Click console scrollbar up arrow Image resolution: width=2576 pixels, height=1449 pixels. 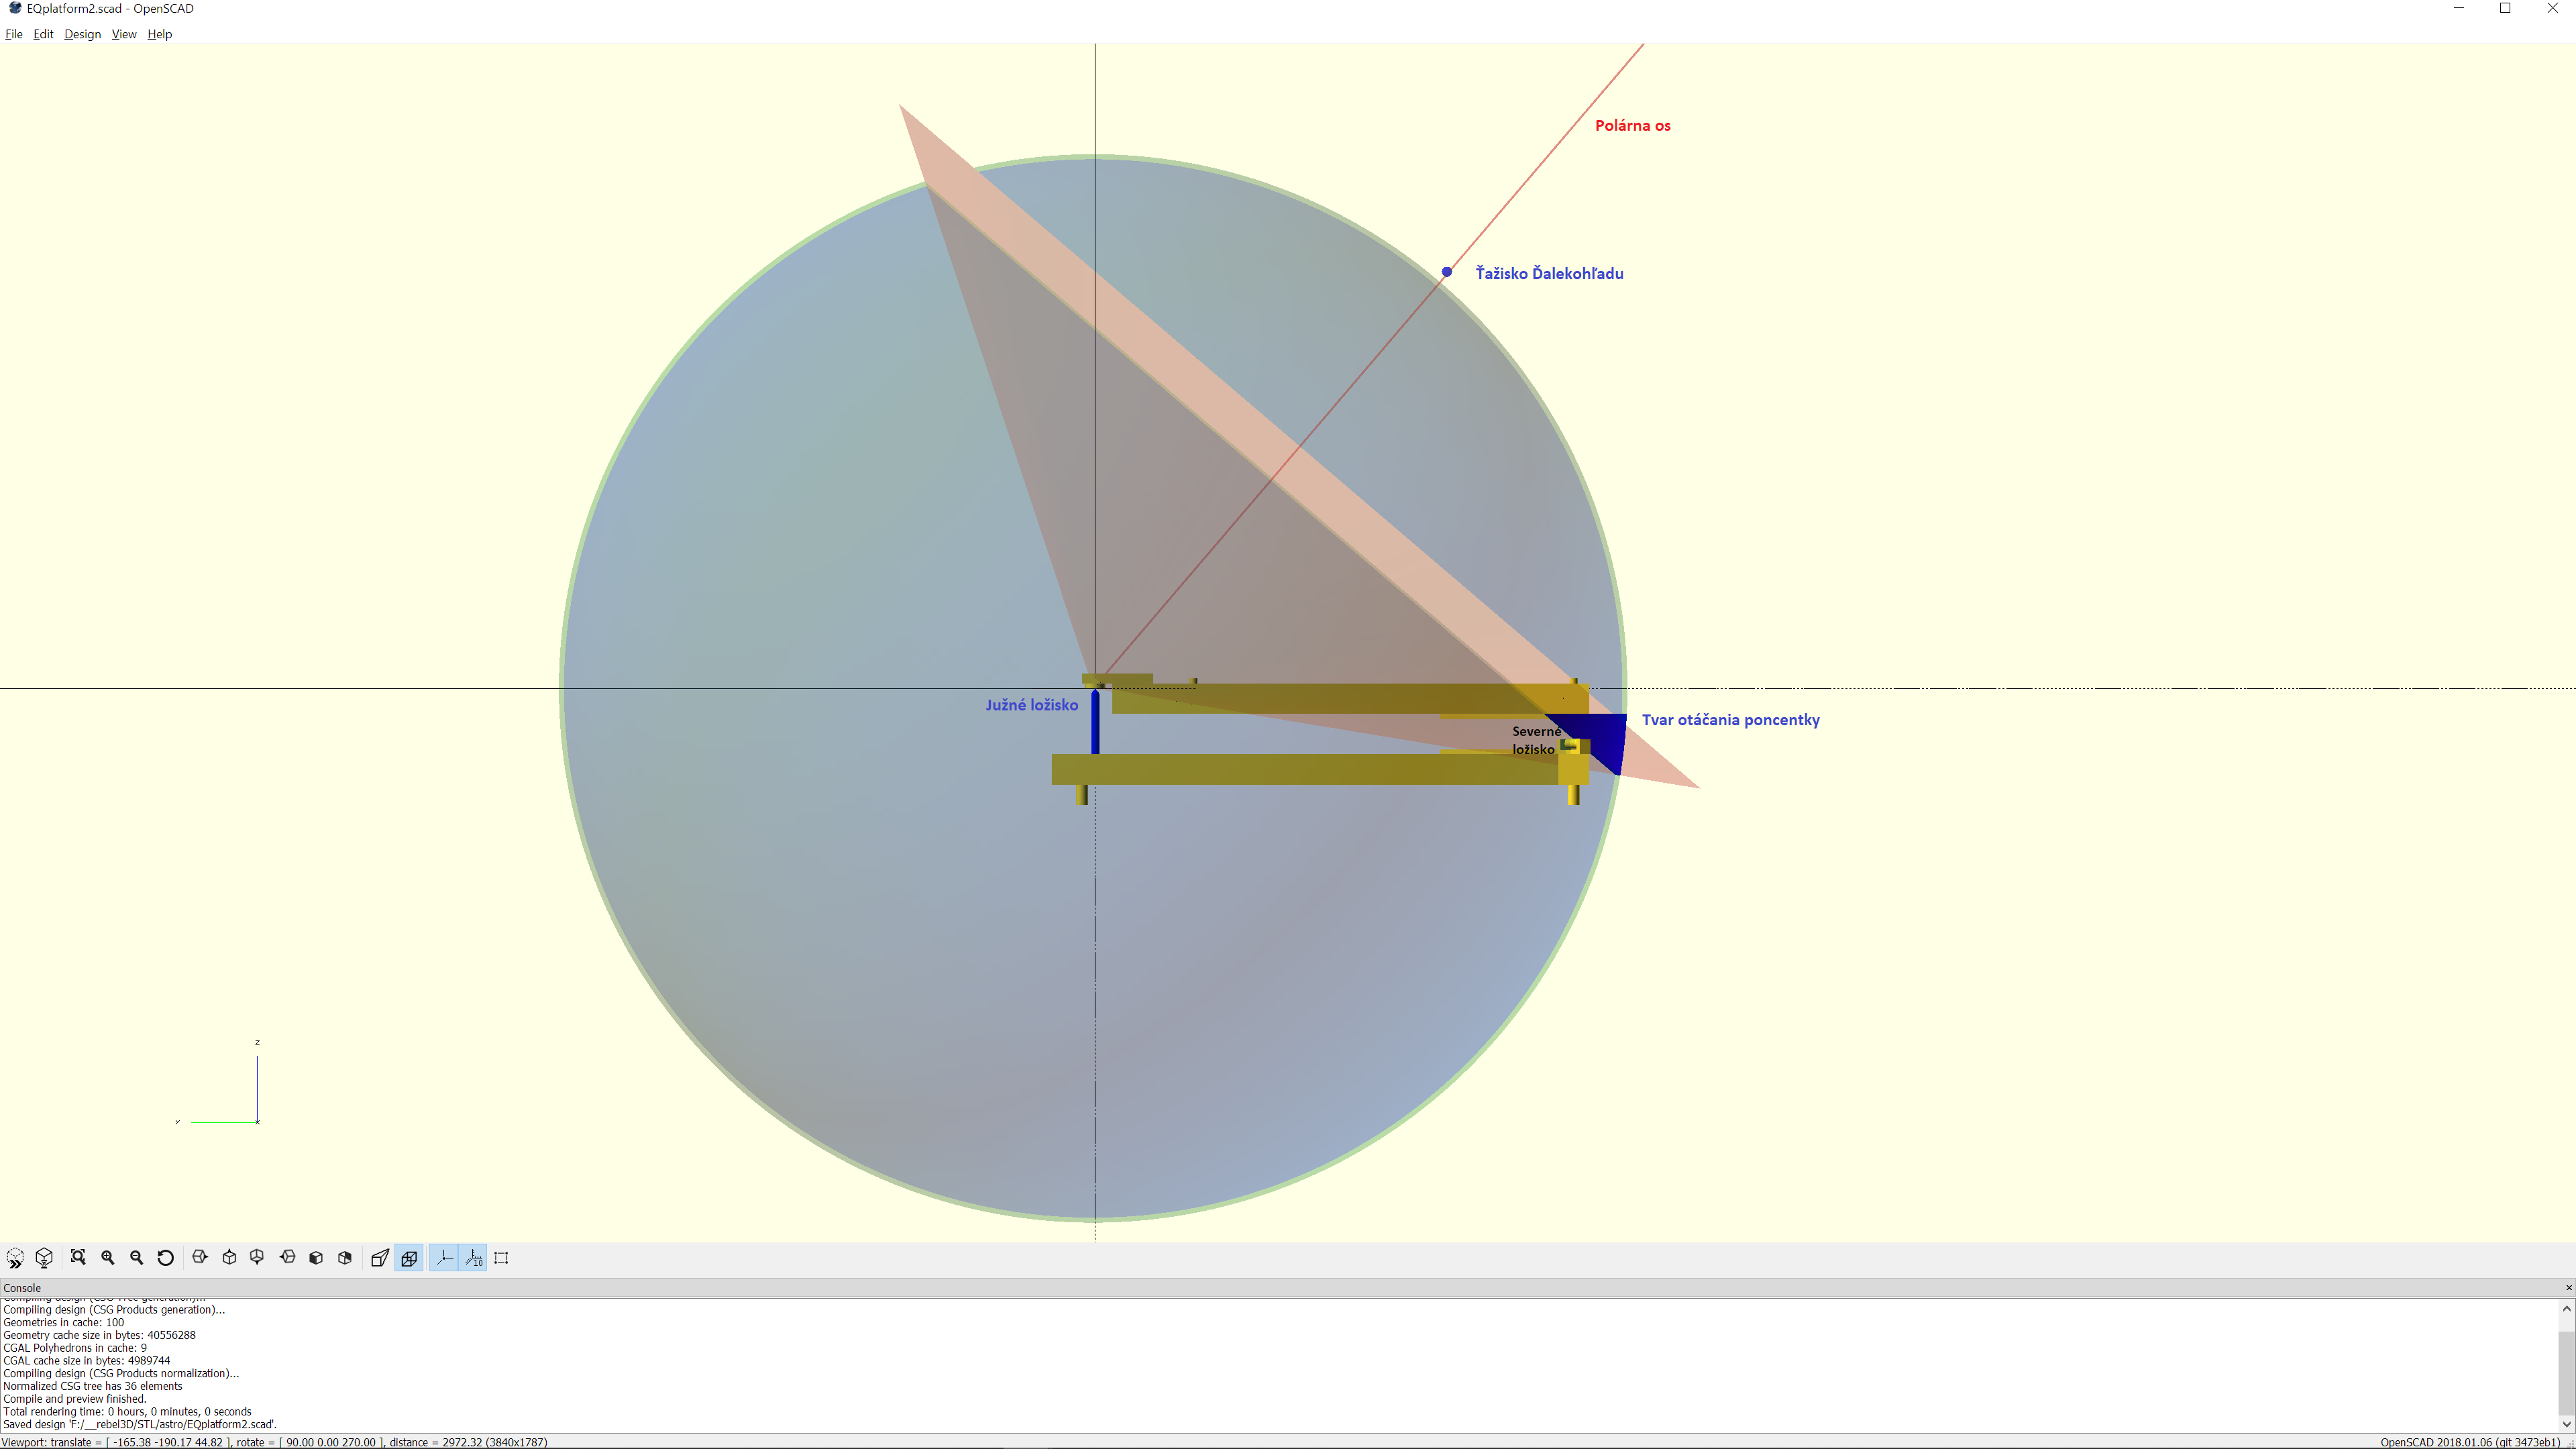pyautogui.click(x=2567, y=1308)
